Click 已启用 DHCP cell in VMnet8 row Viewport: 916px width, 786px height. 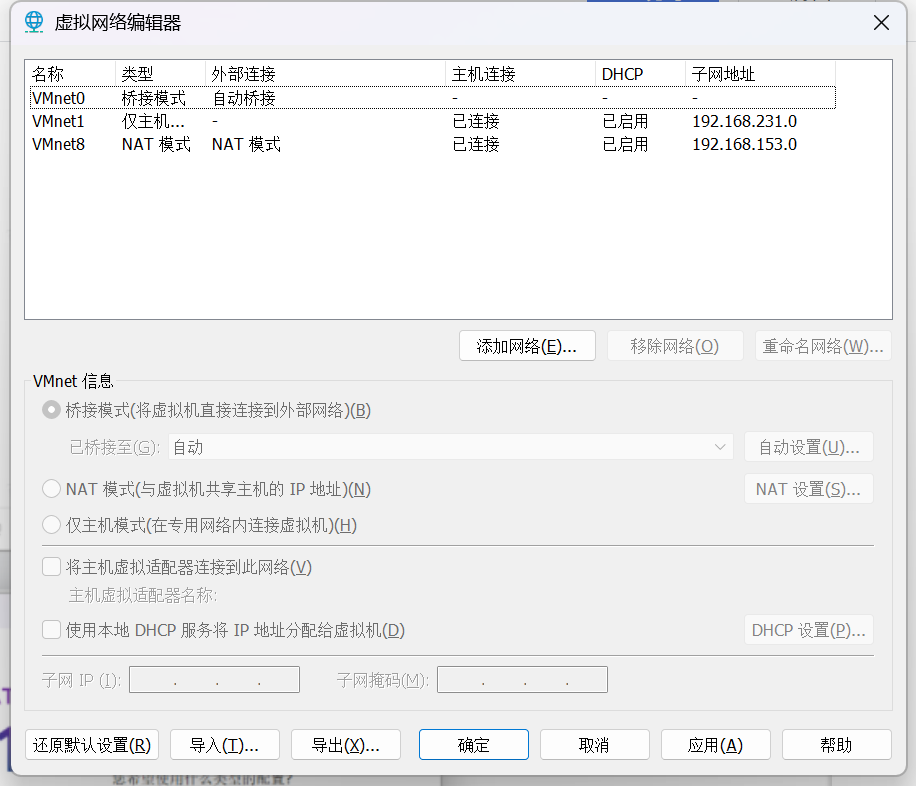pos(625,144)
